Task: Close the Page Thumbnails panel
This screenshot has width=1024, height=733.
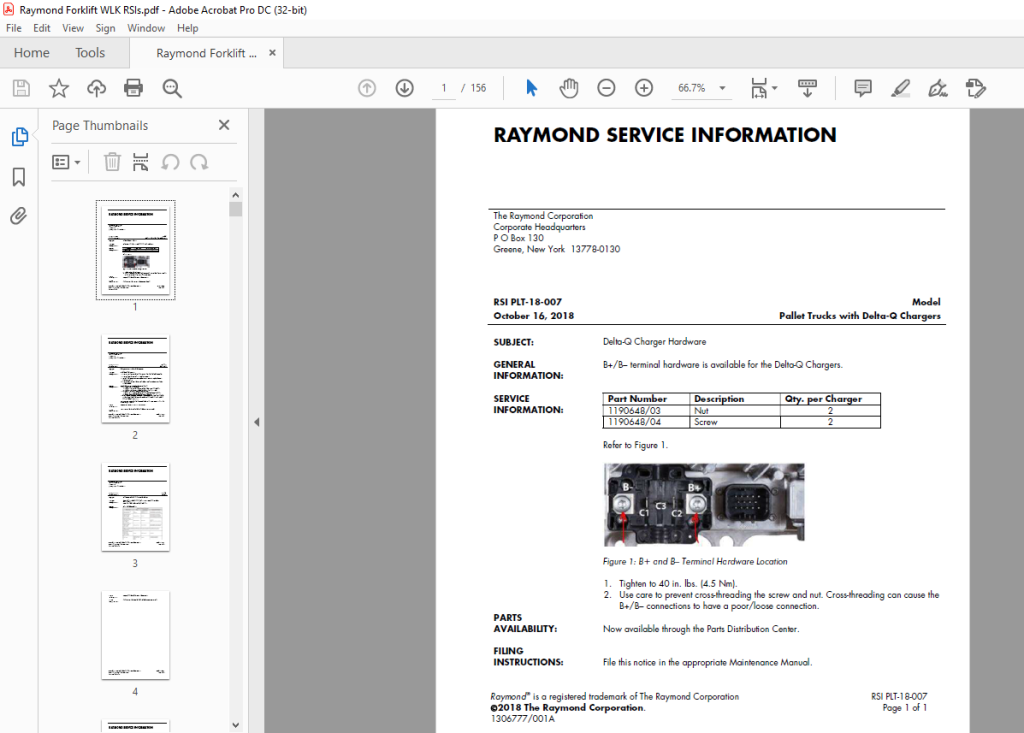Action: tap(224, 125)
